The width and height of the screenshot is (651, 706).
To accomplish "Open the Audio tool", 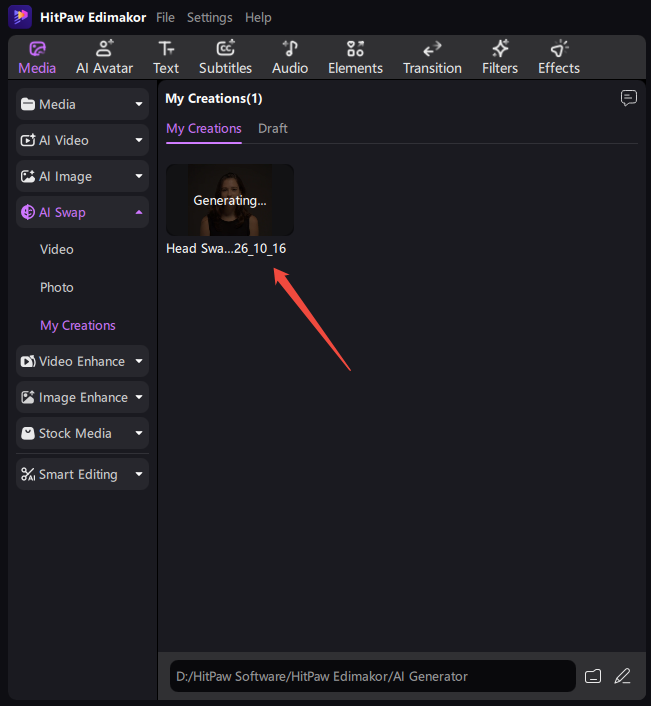I will (x=290, y=58).
